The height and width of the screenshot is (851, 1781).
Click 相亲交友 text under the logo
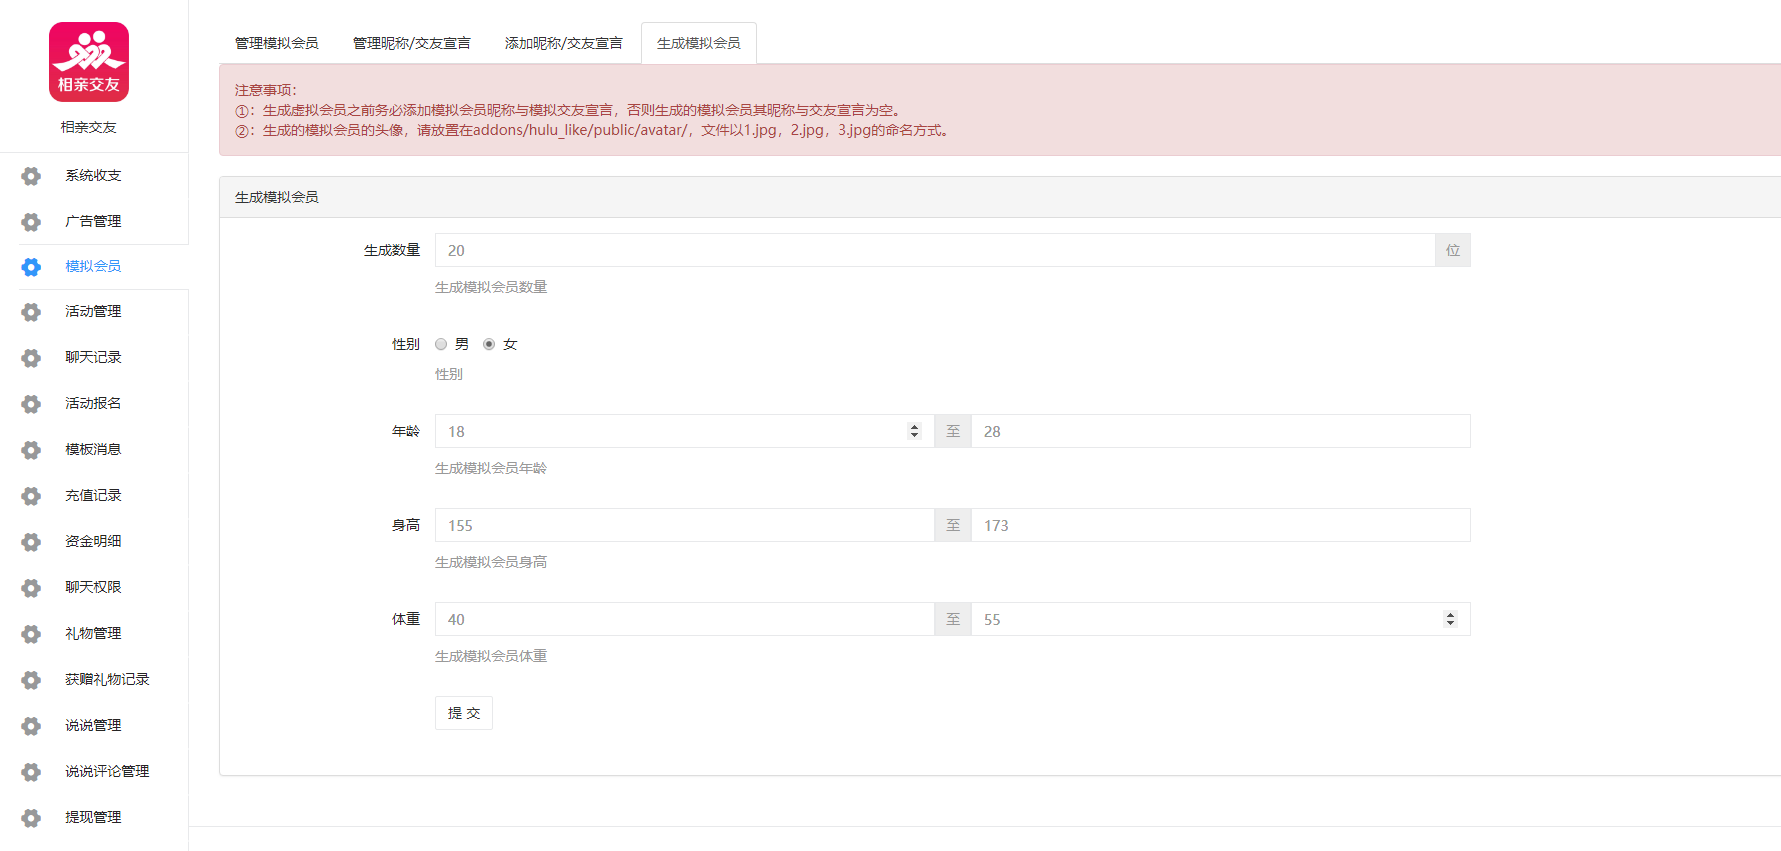(89, 127)
